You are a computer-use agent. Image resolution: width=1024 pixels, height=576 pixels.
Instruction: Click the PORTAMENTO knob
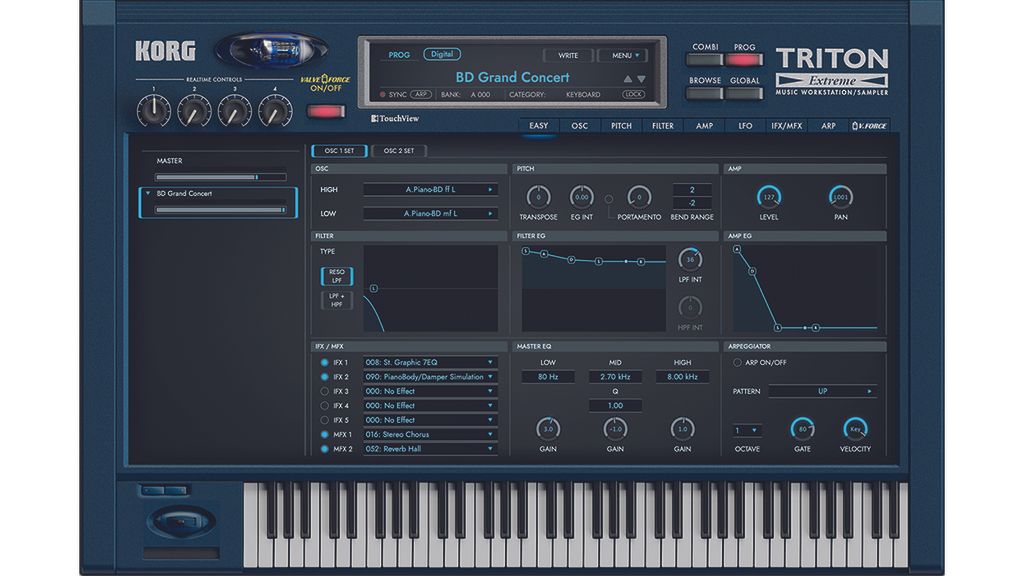click(x=639, y=198)
